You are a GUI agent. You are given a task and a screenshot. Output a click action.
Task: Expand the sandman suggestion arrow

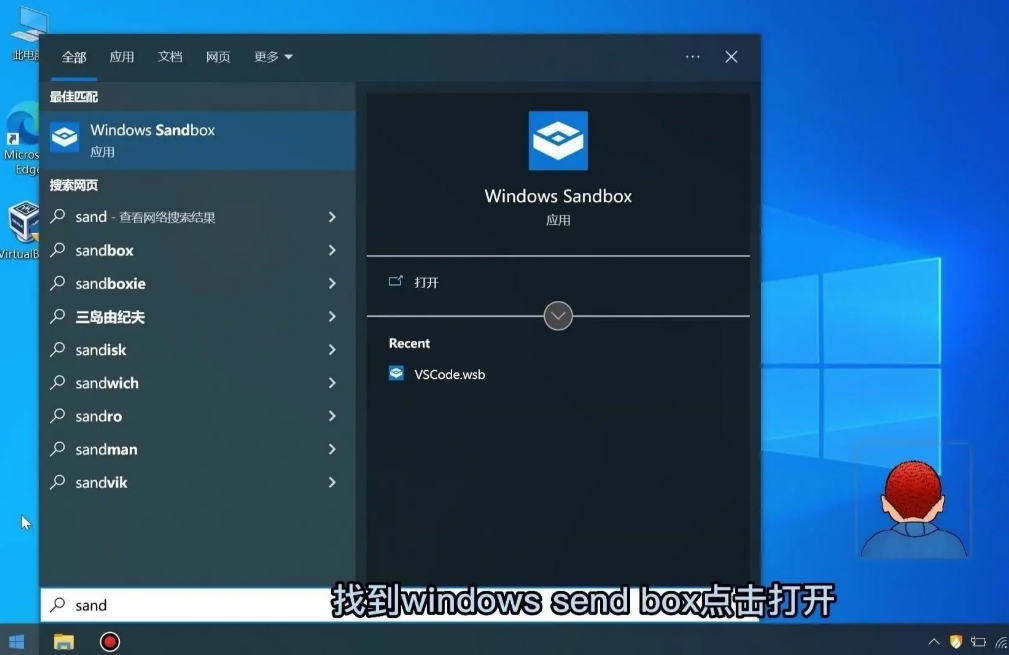coord(332,449)
